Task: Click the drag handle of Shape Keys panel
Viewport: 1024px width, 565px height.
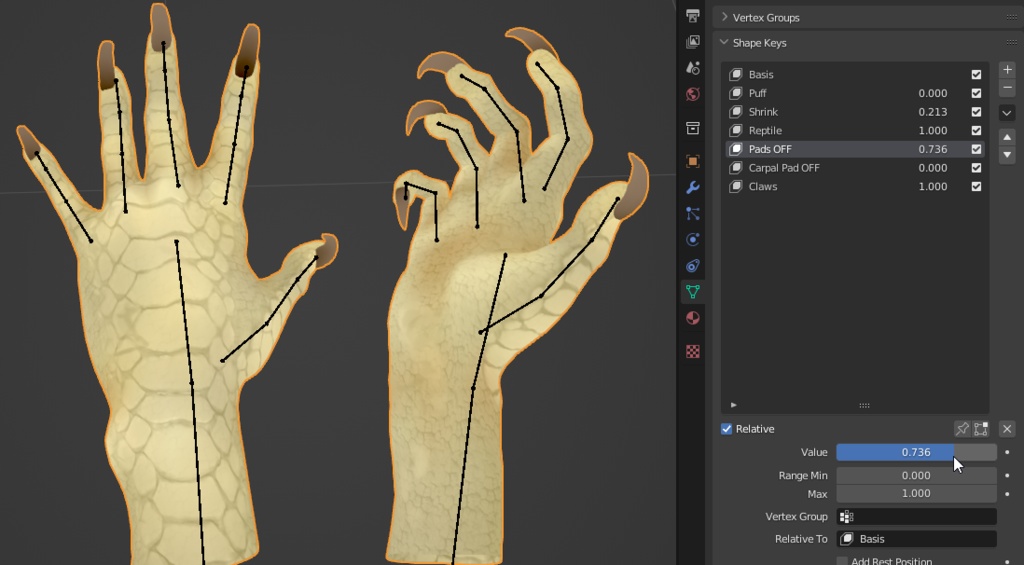Action: [x=1011, y=42]
